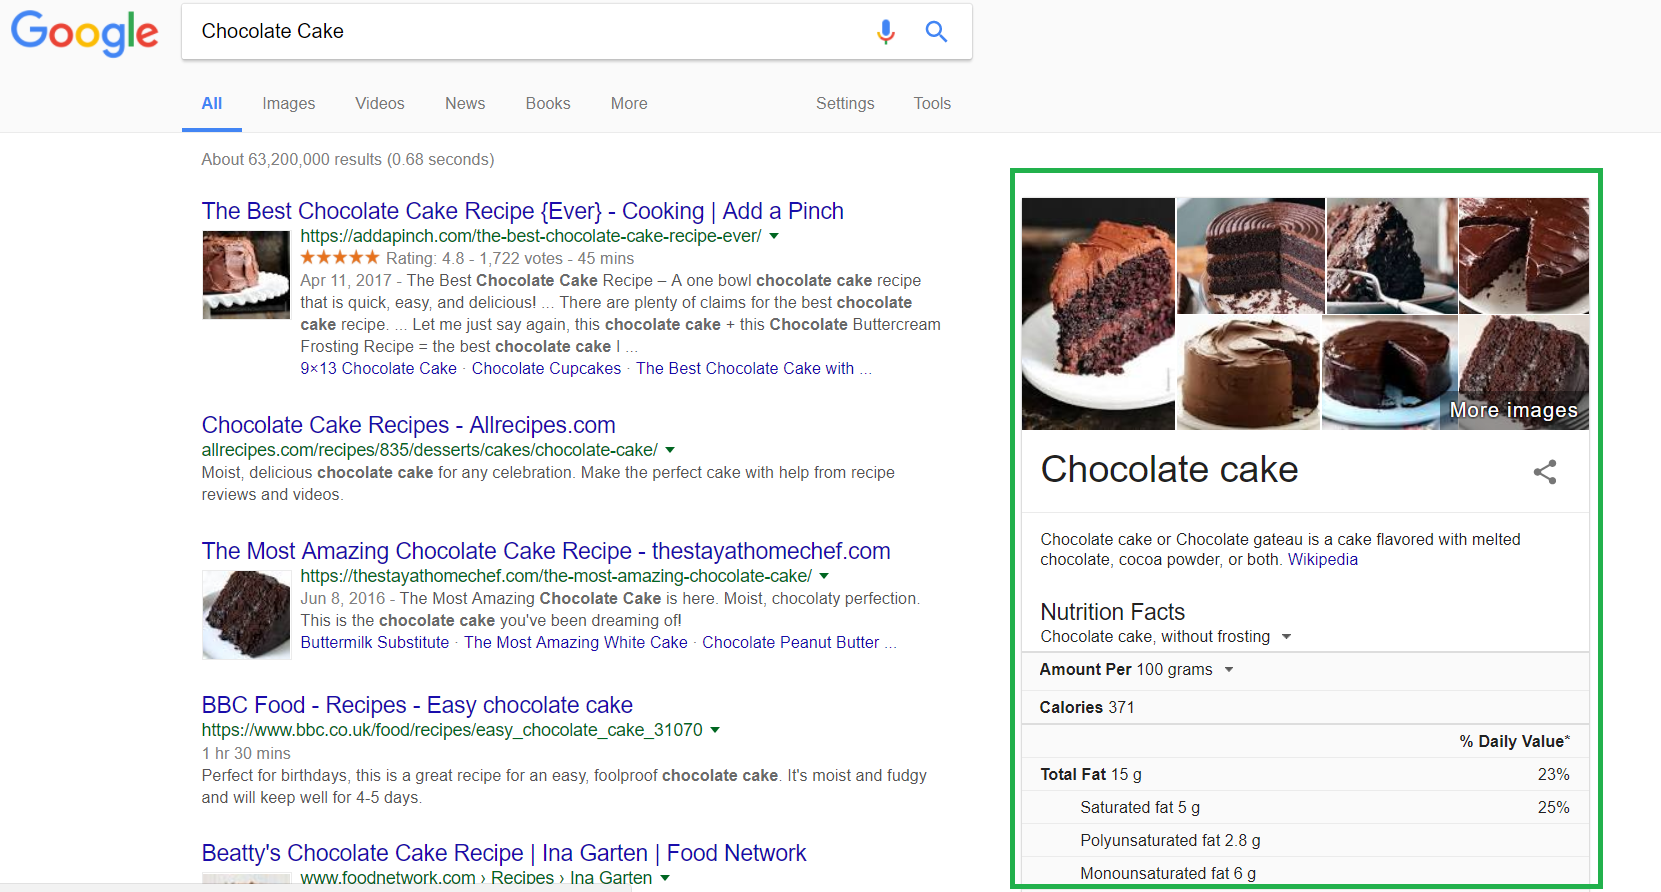Viewport: 1661px width, 892px height.
Task: Click into the Chocolate Cake search field
Action: pyautogui.click(x=520, y=32)
